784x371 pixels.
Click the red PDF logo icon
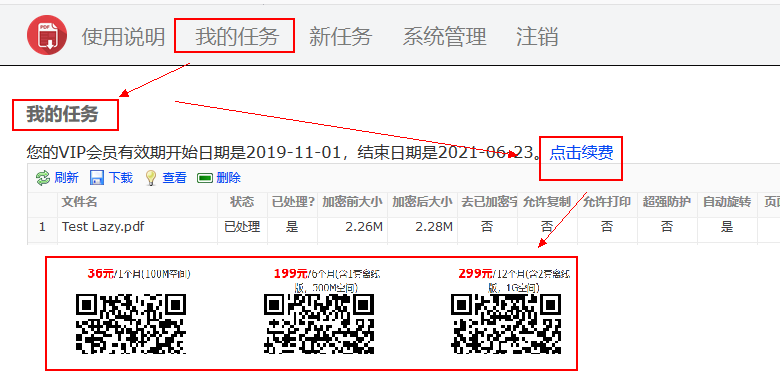(x=47, y=35)
